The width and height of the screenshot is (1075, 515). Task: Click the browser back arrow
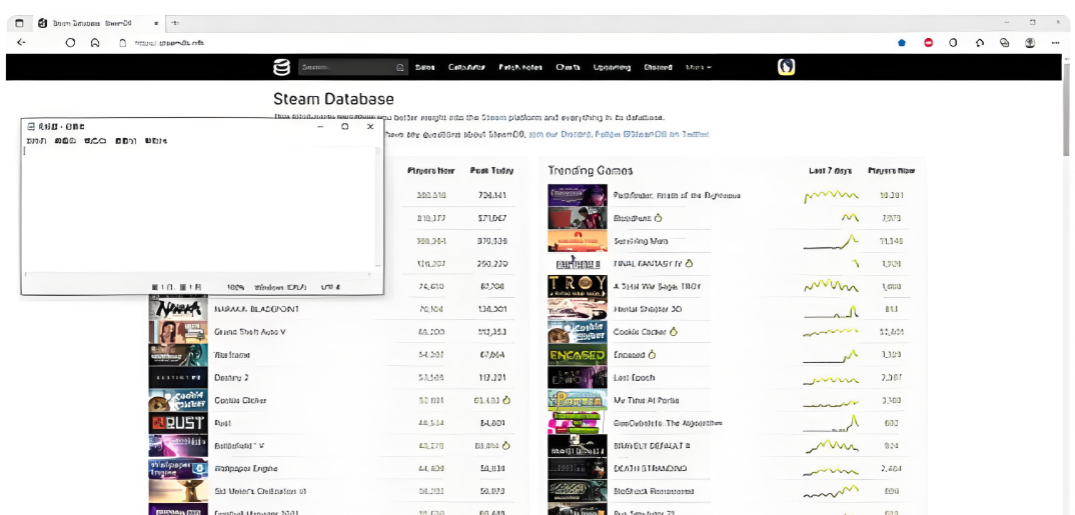click(x=22, y=43)
